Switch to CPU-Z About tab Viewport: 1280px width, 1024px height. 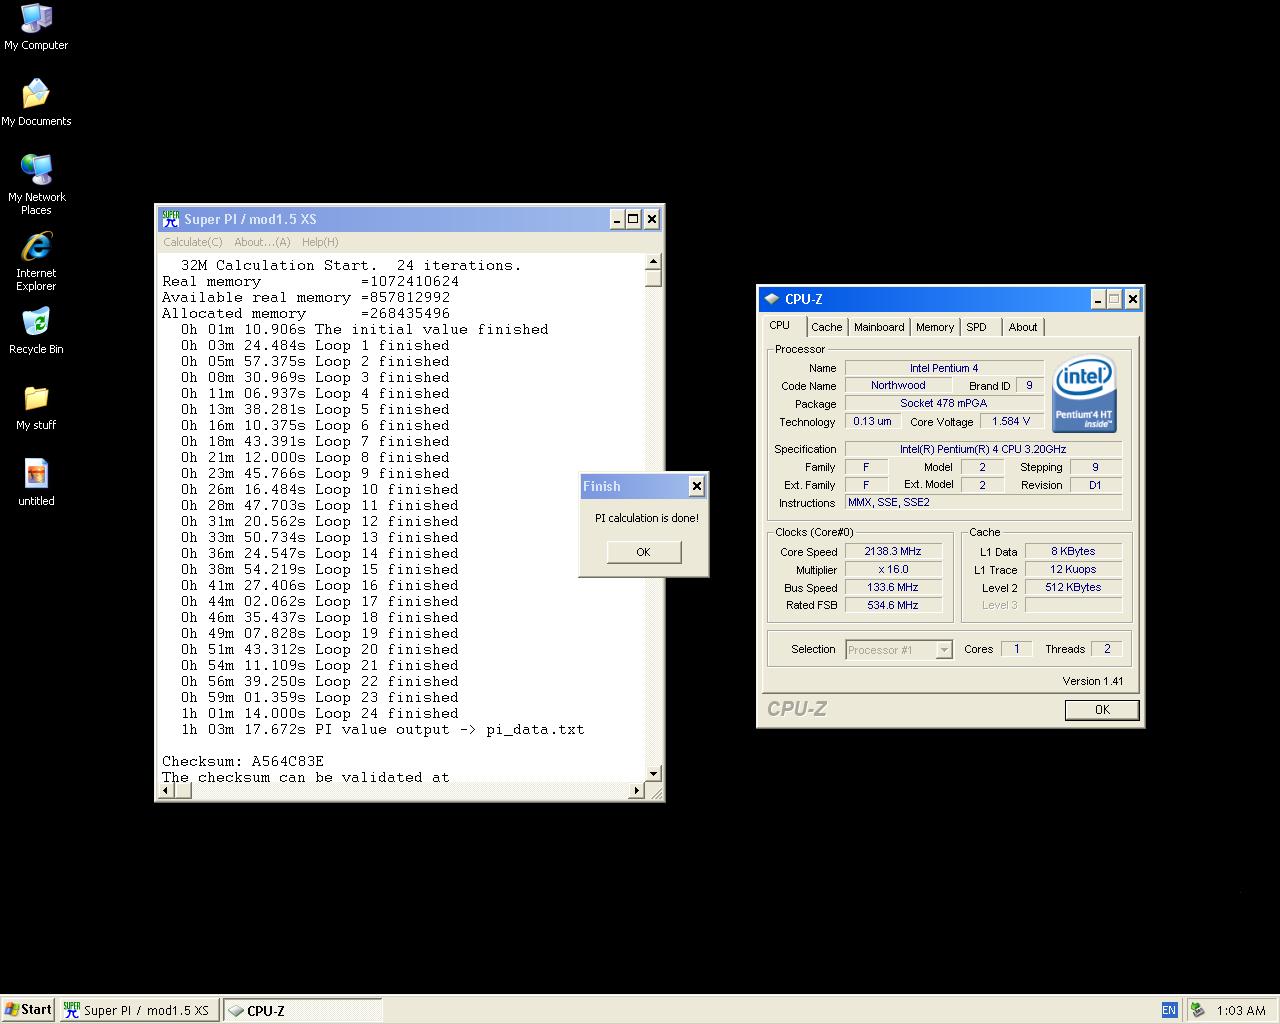(x=1023, y=327)
